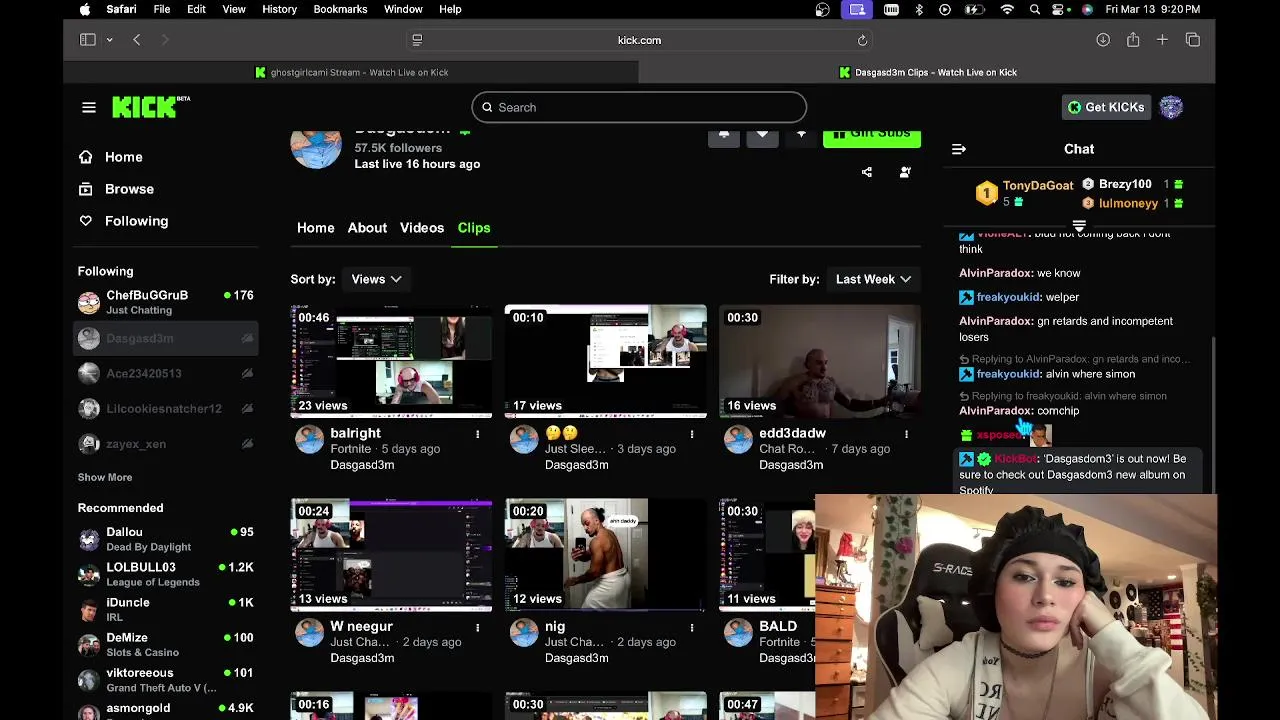This screenshot has height=720, width=1280.
Task: Expand the Safari sidebar chevron menu
Action: pos(109,40)
